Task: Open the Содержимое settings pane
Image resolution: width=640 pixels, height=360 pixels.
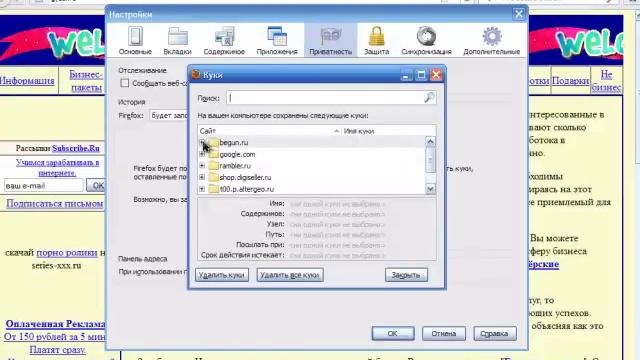Action: [x=224, y=40]
